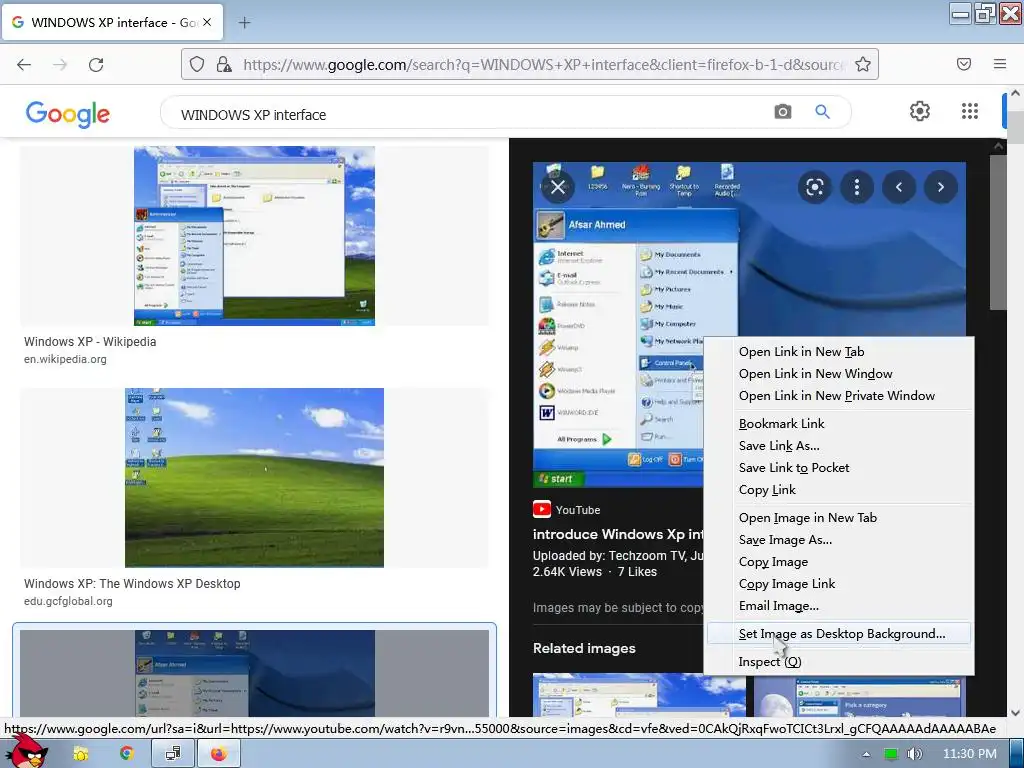This screenshot has height=768, width=1024.
Task: Click the Firefox taskbar button
Action: [219, 754]
